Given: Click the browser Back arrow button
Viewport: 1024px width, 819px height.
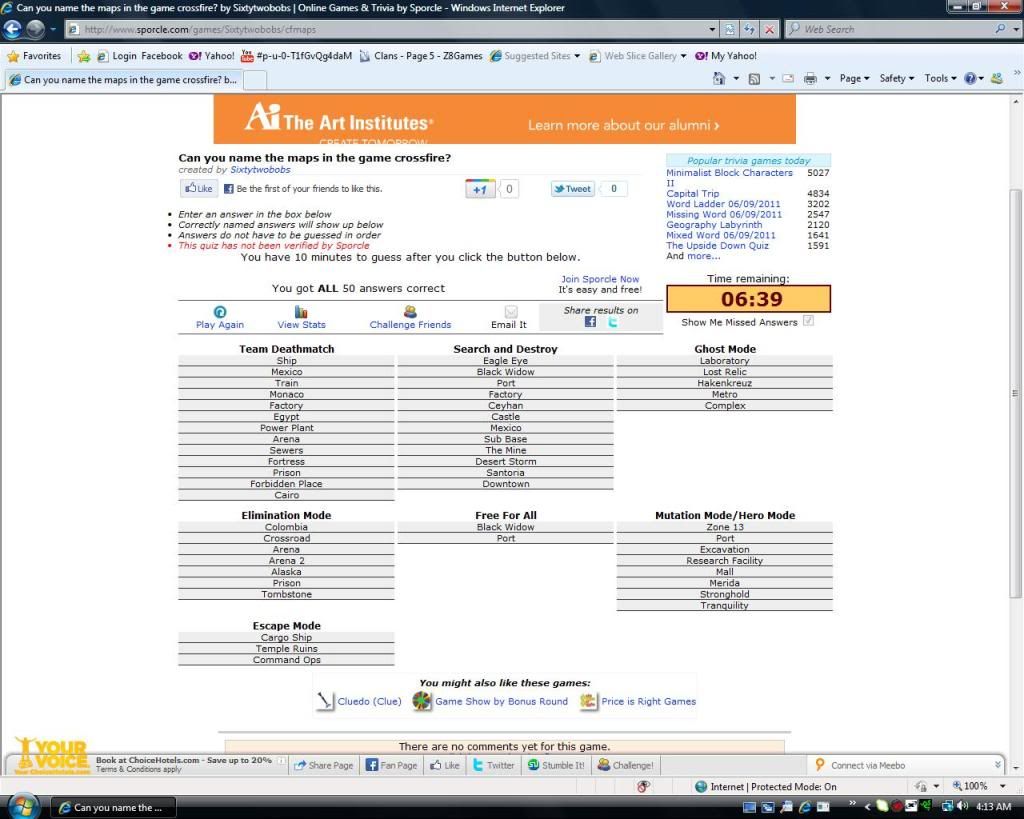Looking at the screenshot, I should [13, 29].
